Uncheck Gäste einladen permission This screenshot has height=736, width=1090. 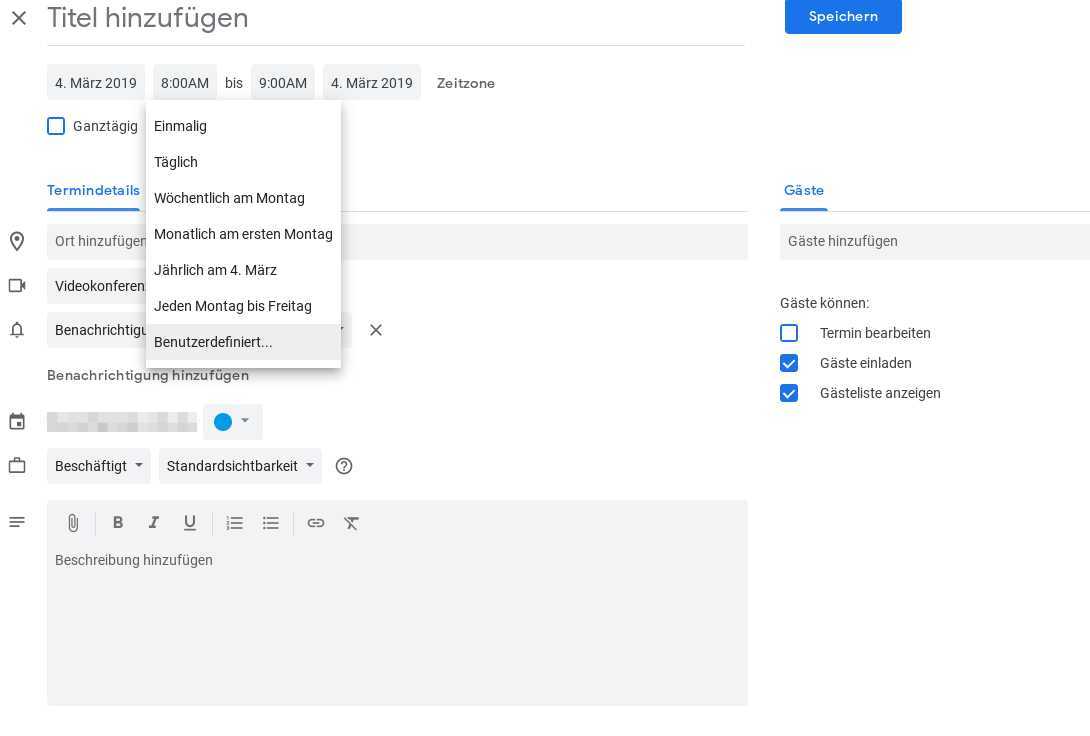pos(789,363)
